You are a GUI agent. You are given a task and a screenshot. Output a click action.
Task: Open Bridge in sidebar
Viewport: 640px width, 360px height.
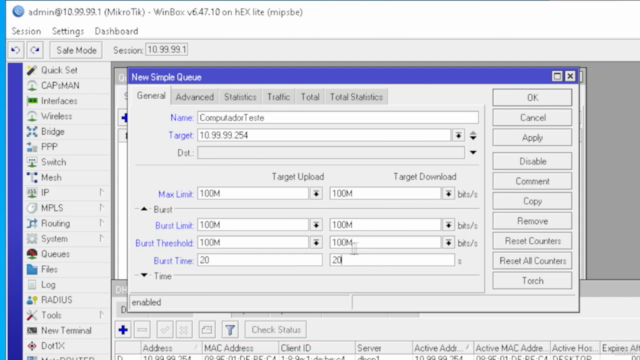pyautogui.click(x=53, y=131)
